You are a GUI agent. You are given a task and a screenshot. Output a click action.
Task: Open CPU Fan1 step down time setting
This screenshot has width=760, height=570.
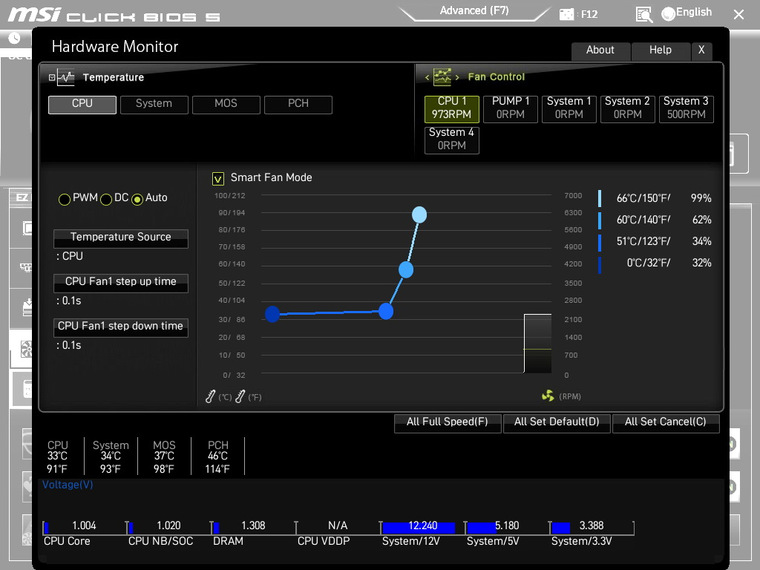pos(121,327)
